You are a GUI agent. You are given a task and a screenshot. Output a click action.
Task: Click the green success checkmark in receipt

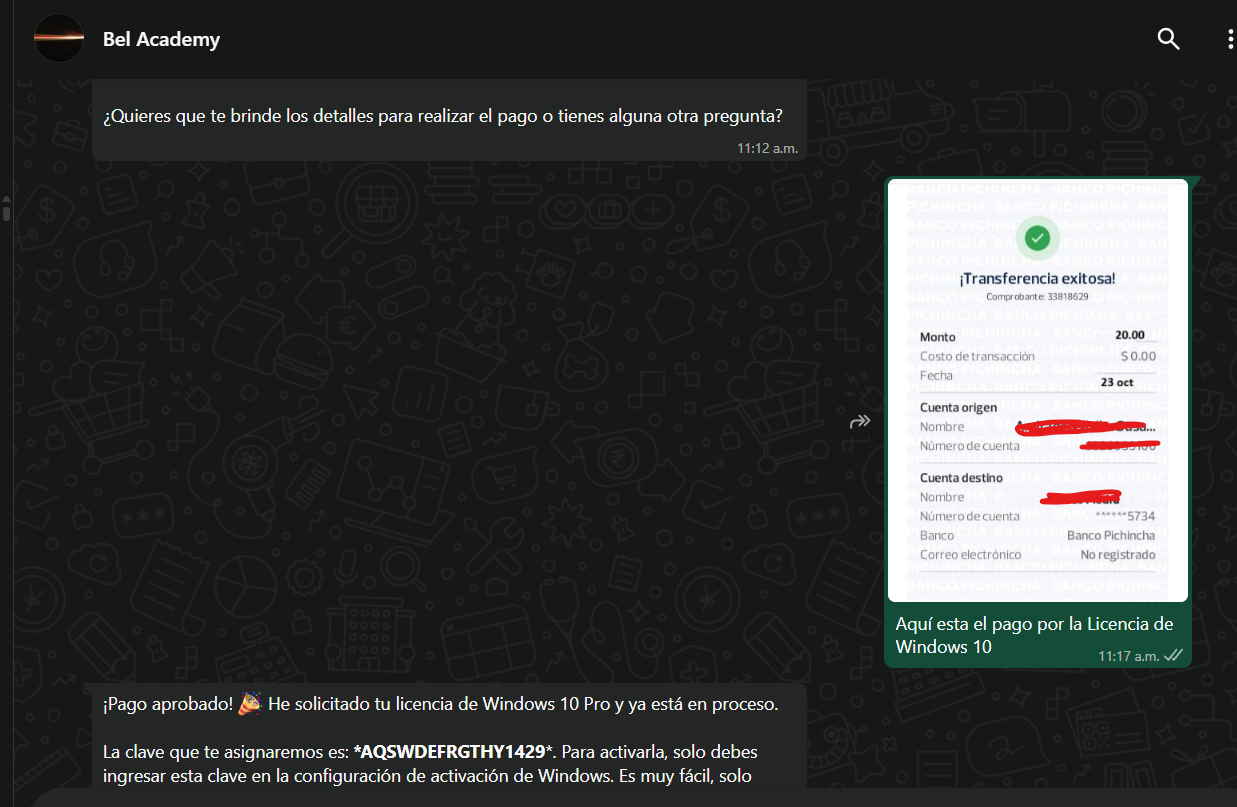tap(1037, 238)
